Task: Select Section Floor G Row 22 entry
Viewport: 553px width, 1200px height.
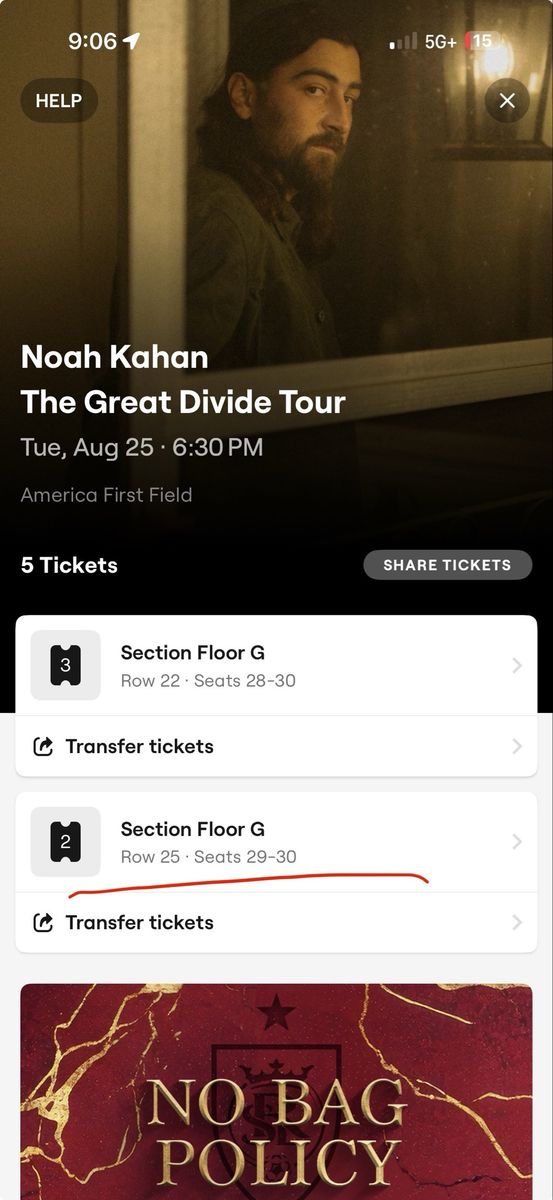Action: point(276,665)
